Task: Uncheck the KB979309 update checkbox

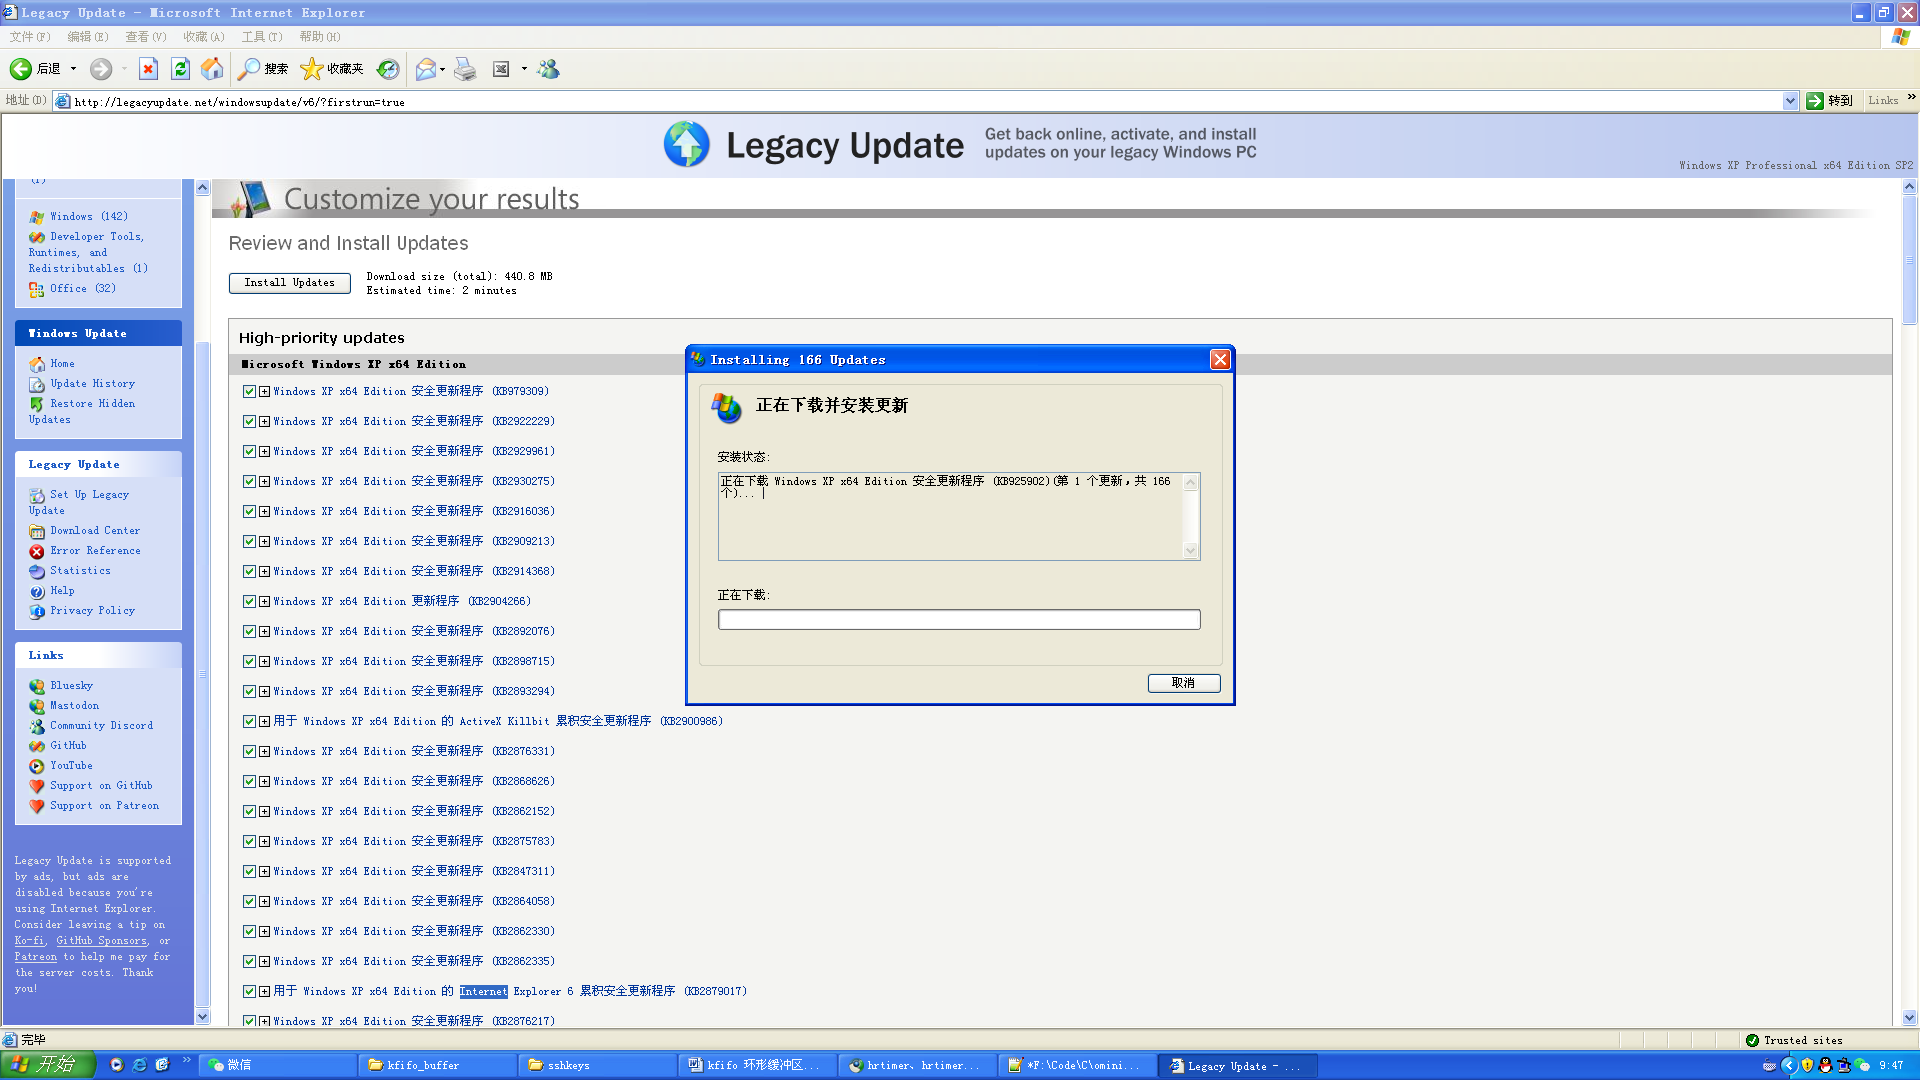Action: click(x=249, y=392)
